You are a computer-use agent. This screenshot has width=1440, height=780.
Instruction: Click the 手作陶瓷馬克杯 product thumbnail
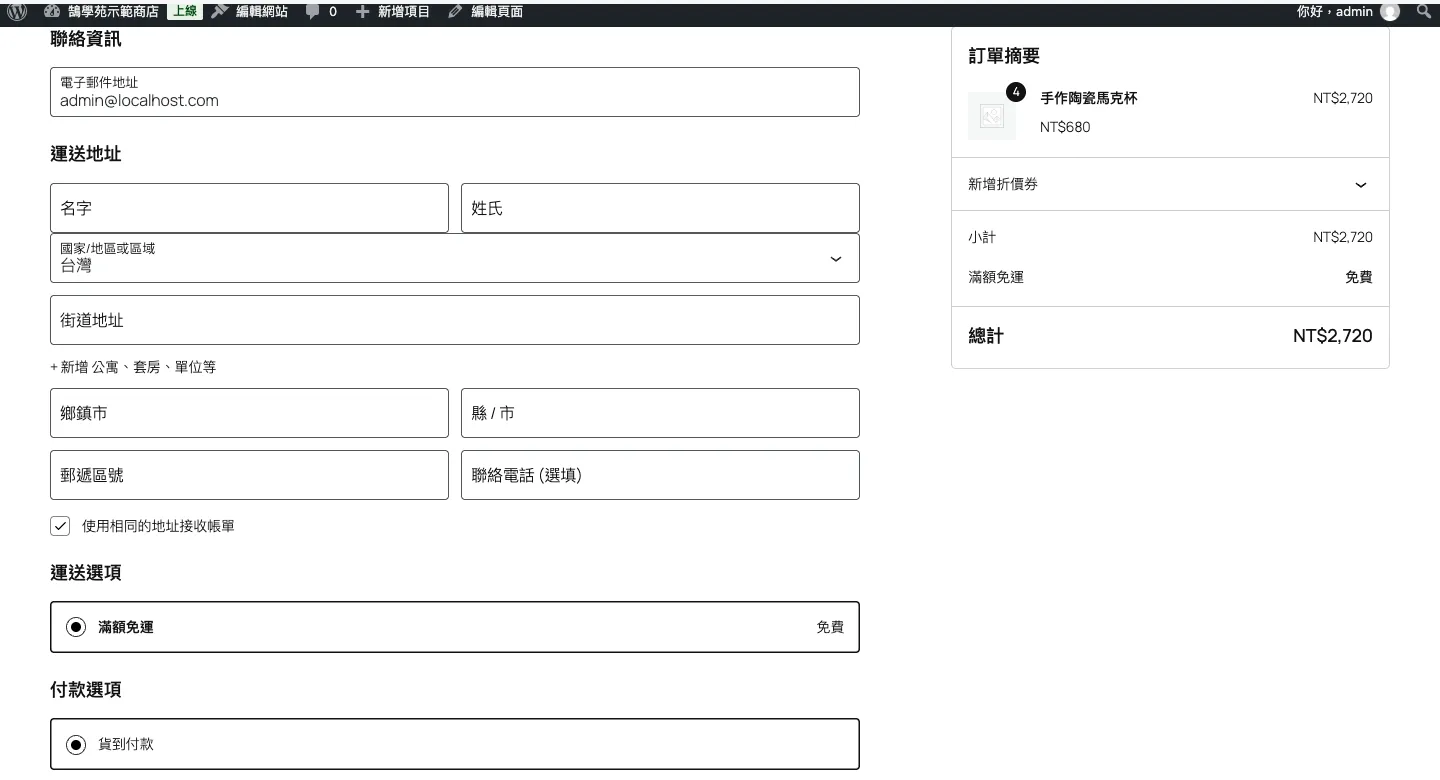(992, 116)
